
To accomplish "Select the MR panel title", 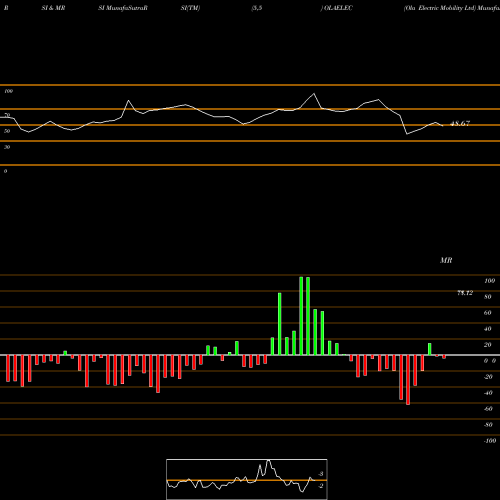I will [x=446, y=260].
